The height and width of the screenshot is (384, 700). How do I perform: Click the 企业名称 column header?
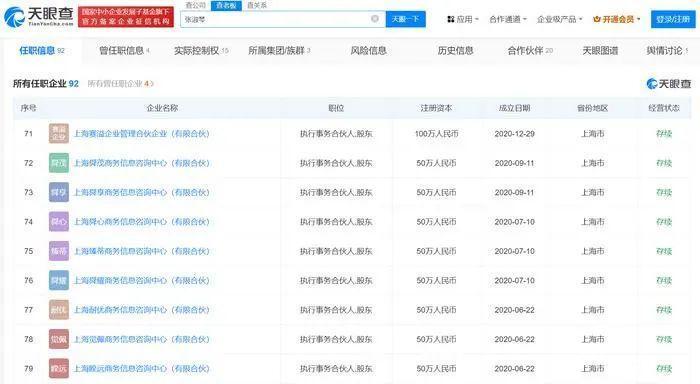162,108
